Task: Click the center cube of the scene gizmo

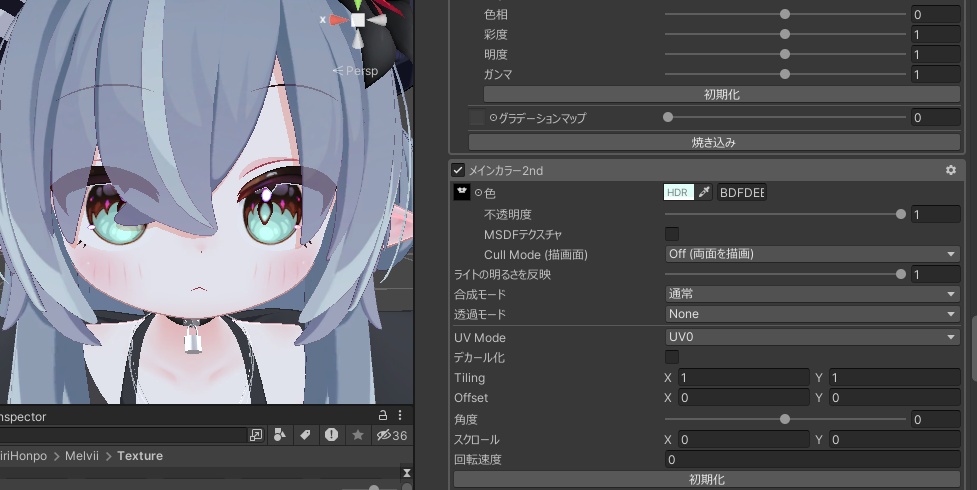Action: (358, 20)
